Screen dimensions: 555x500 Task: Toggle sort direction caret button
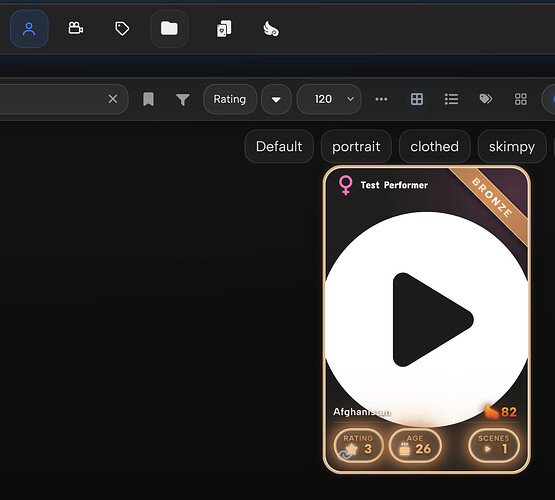tap(276, 99)
